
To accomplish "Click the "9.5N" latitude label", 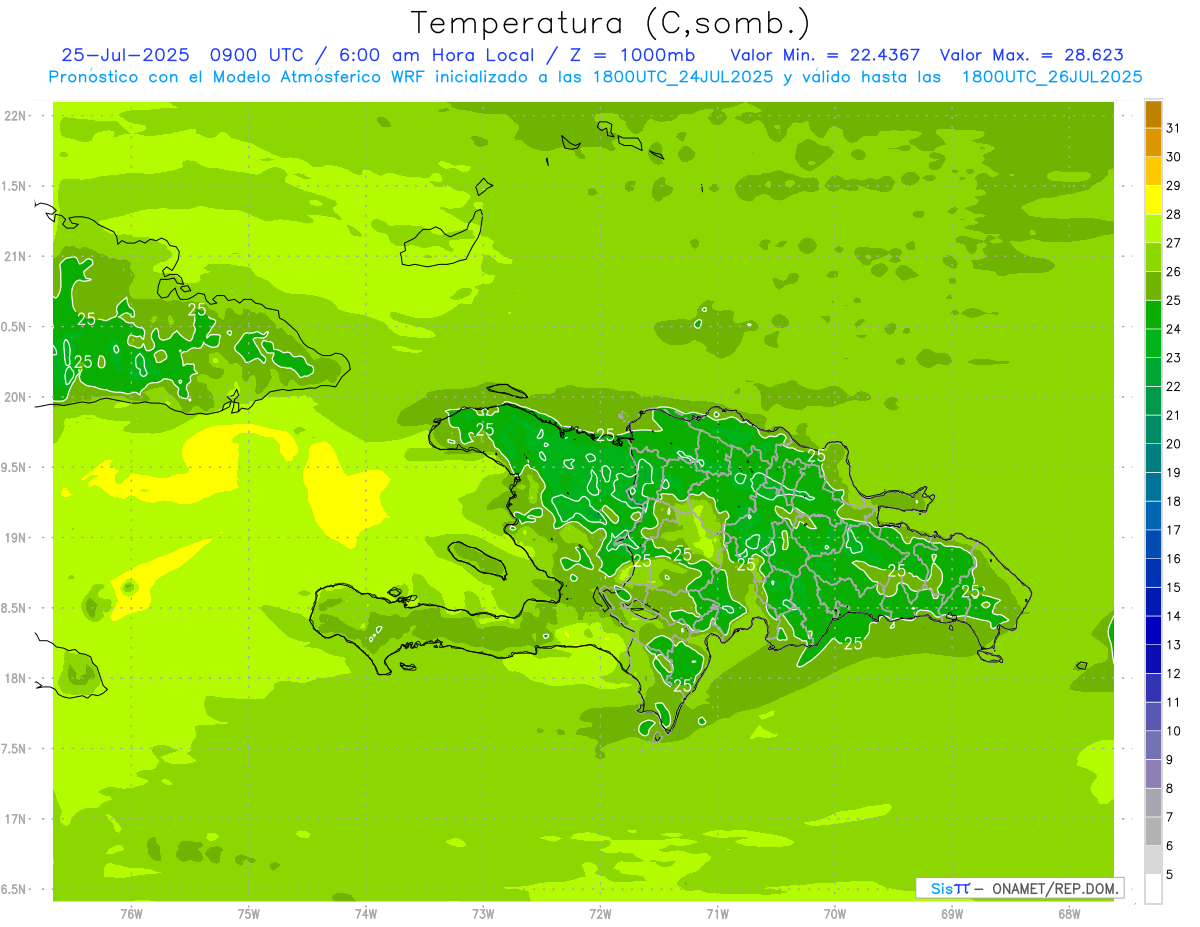I will [x=15, y=468].
